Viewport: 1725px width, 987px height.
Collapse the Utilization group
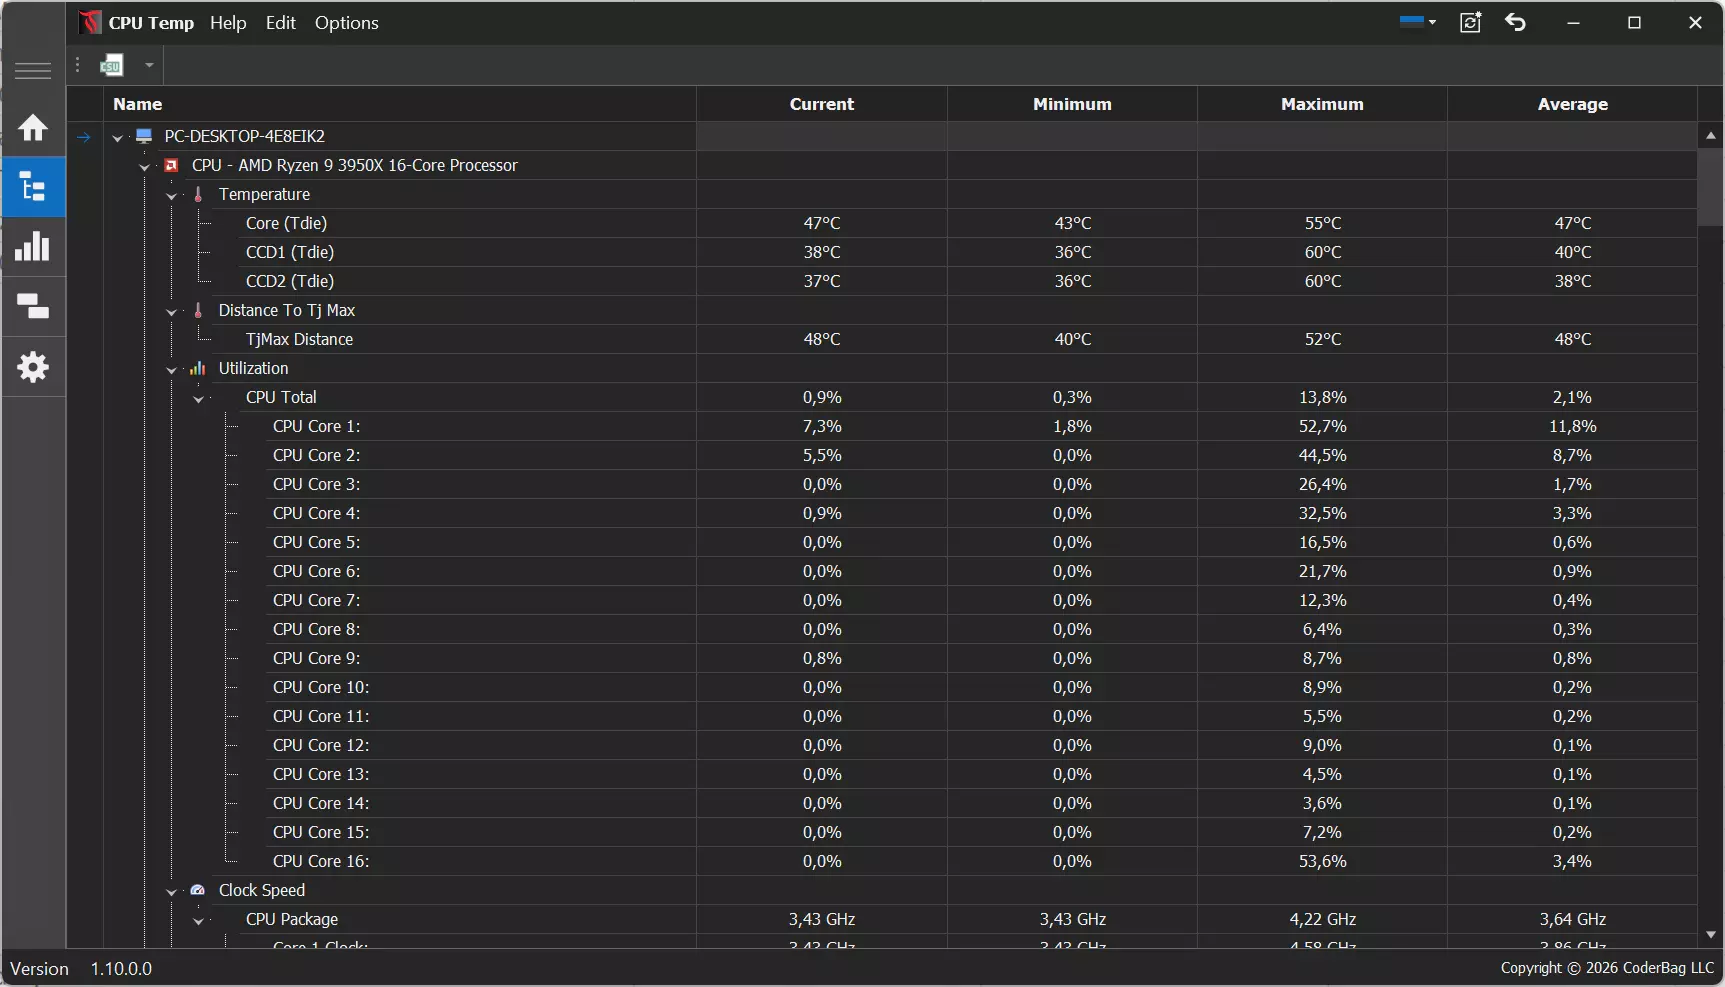[x=172, y=369]
